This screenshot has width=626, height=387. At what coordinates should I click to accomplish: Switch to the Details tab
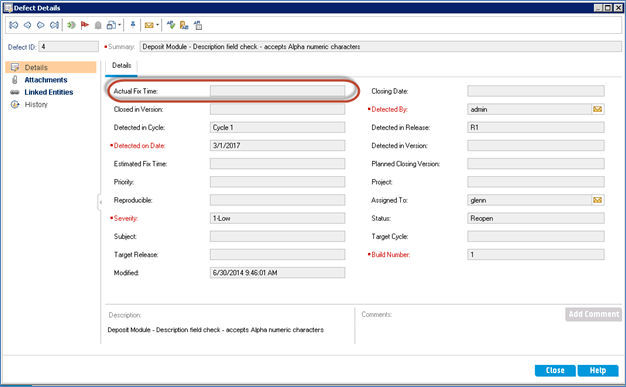point(121,65)
